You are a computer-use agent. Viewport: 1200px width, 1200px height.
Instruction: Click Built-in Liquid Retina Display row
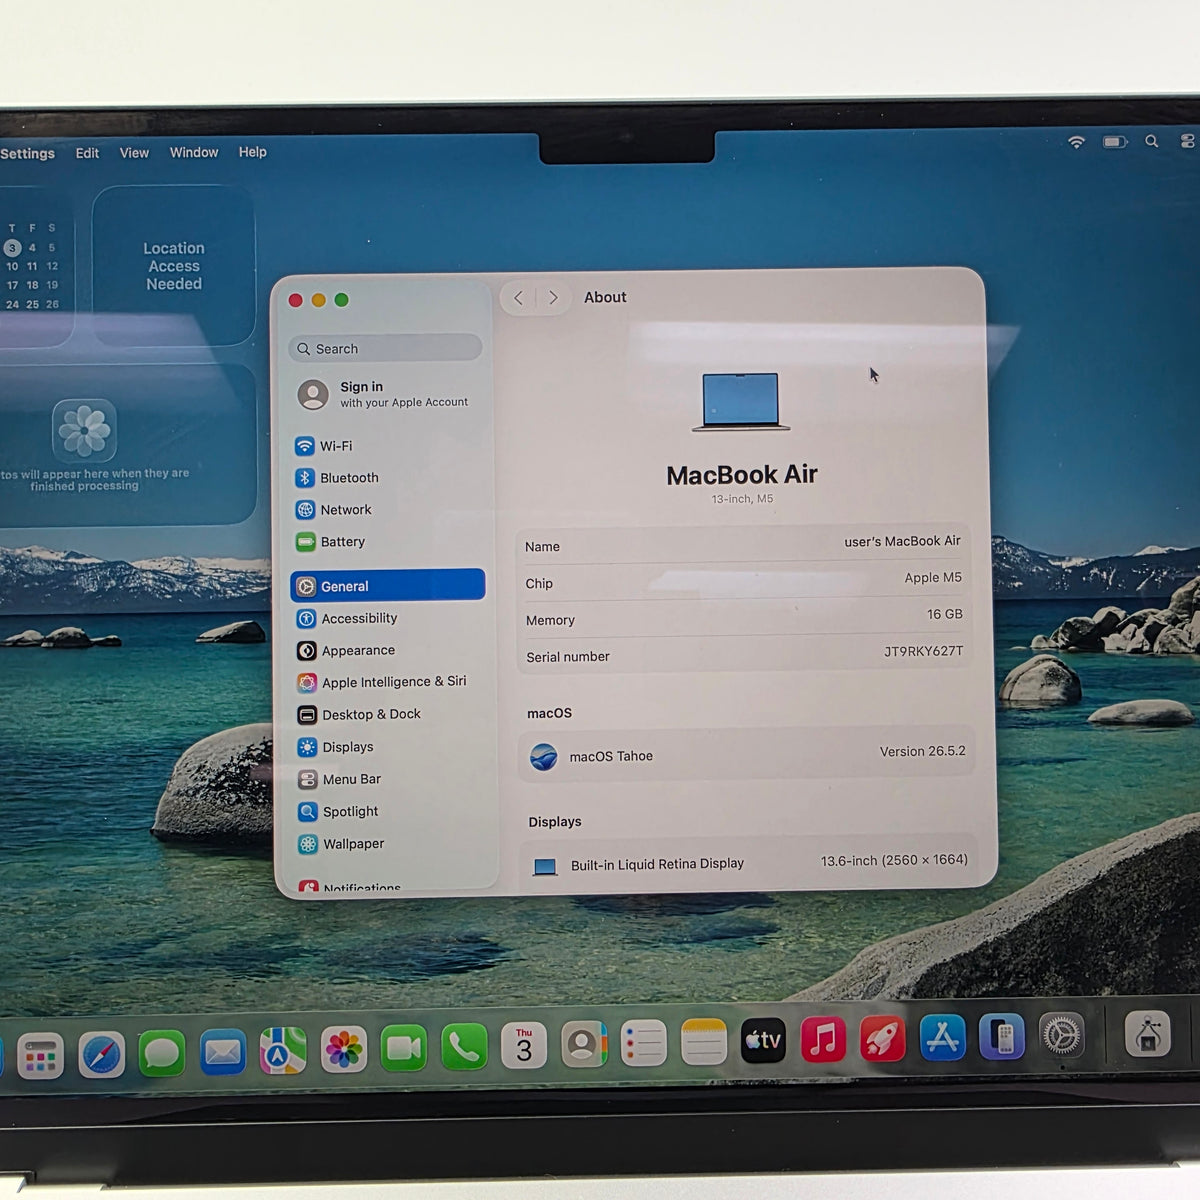point(747,863)
